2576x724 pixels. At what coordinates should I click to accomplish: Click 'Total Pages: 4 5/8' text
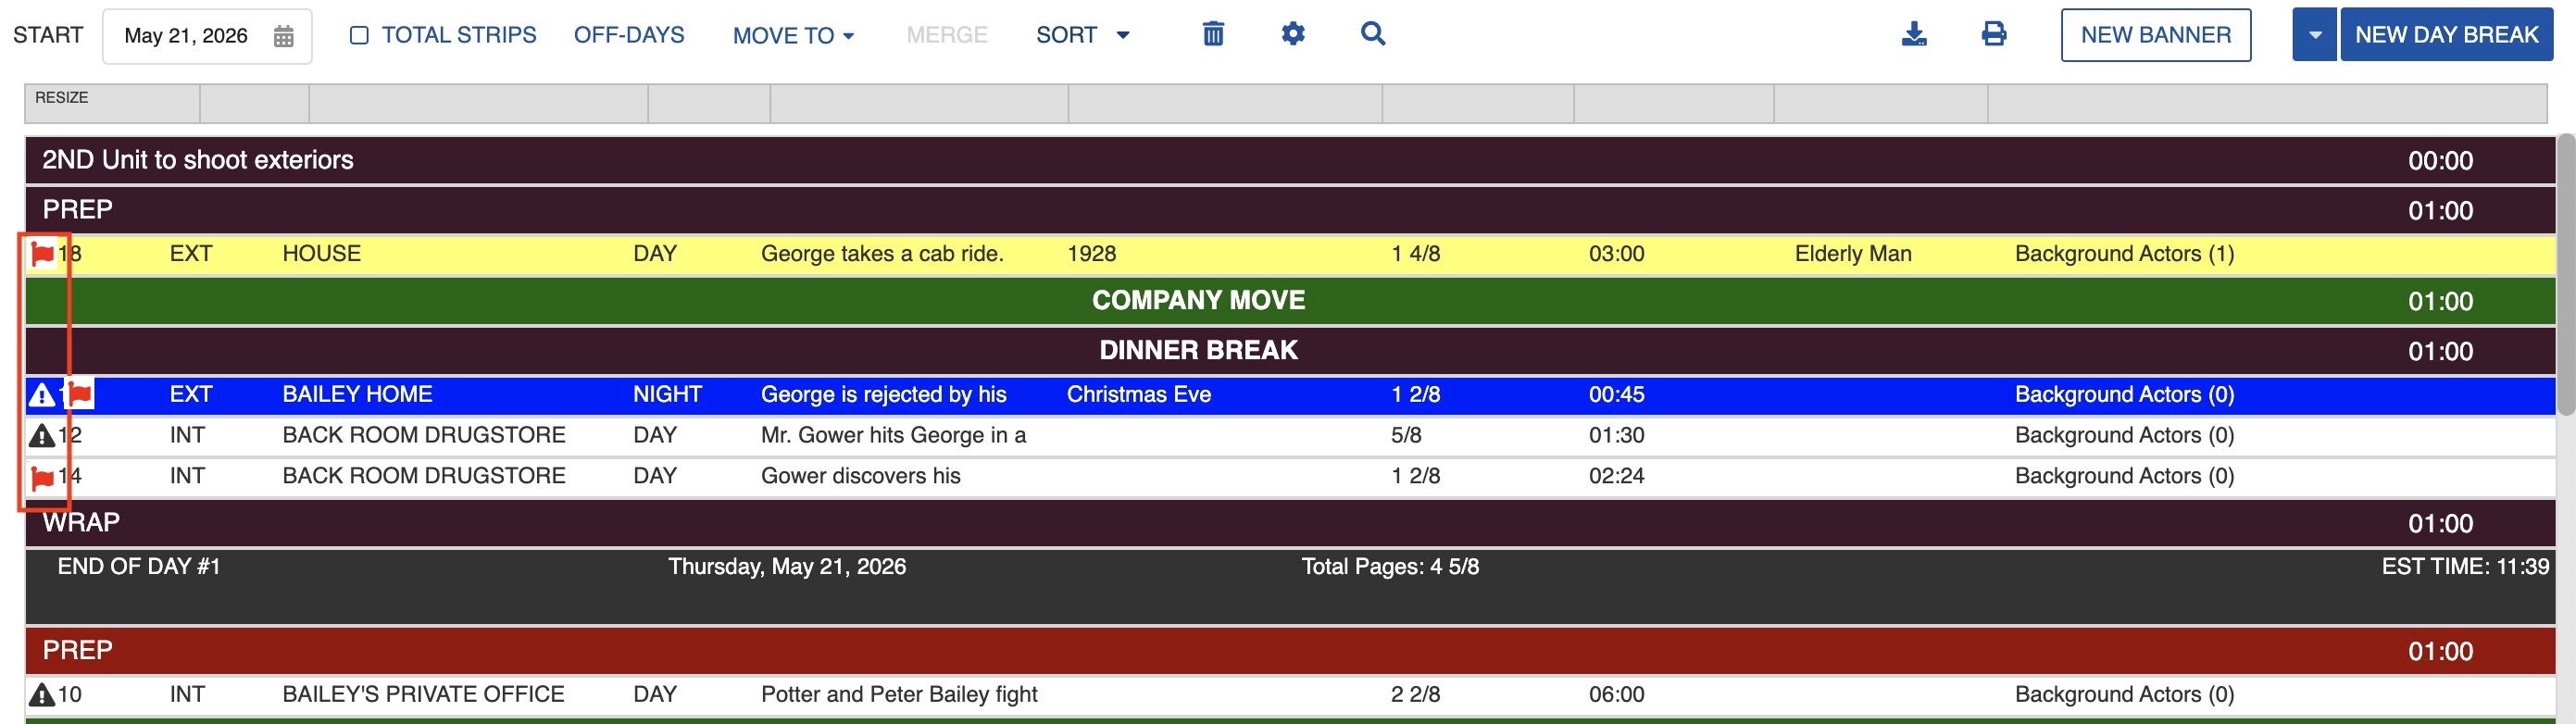pyautogui.click(x=1390, y=567)
